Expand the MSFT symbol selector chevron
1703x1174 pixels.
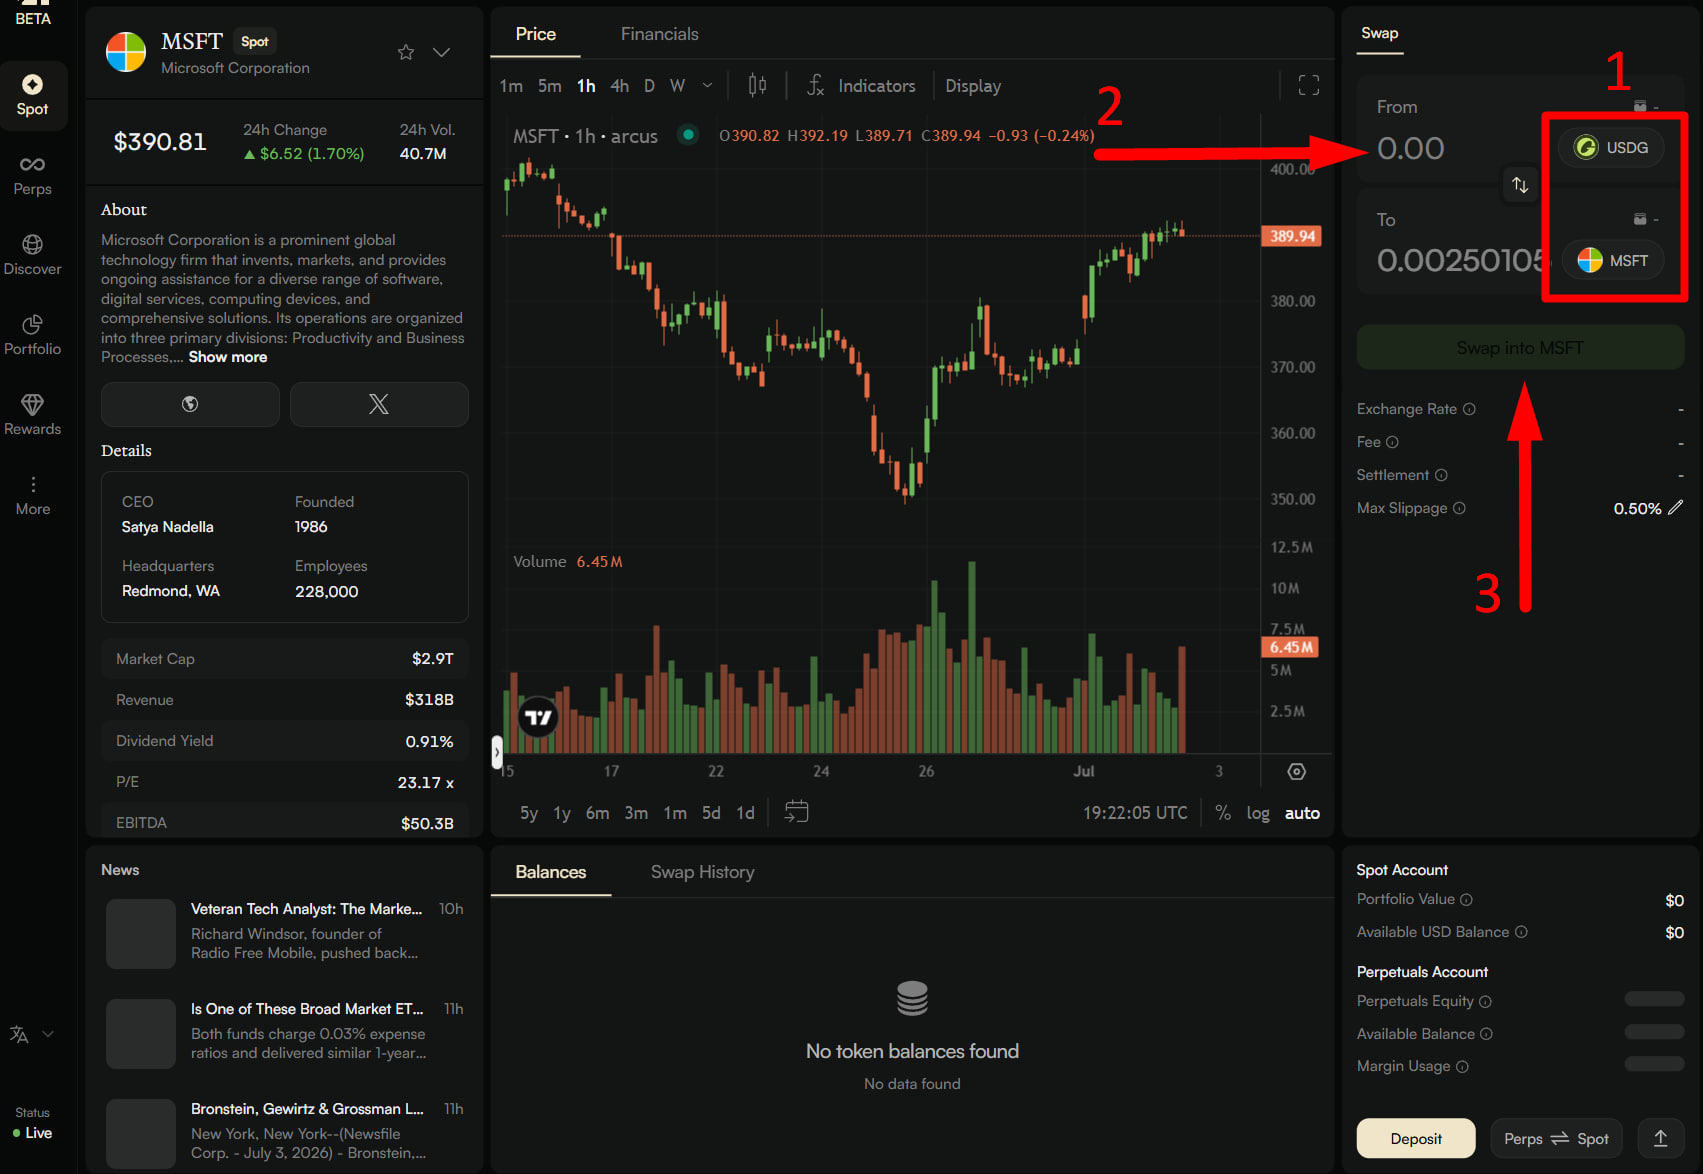(x=441, y=52)
